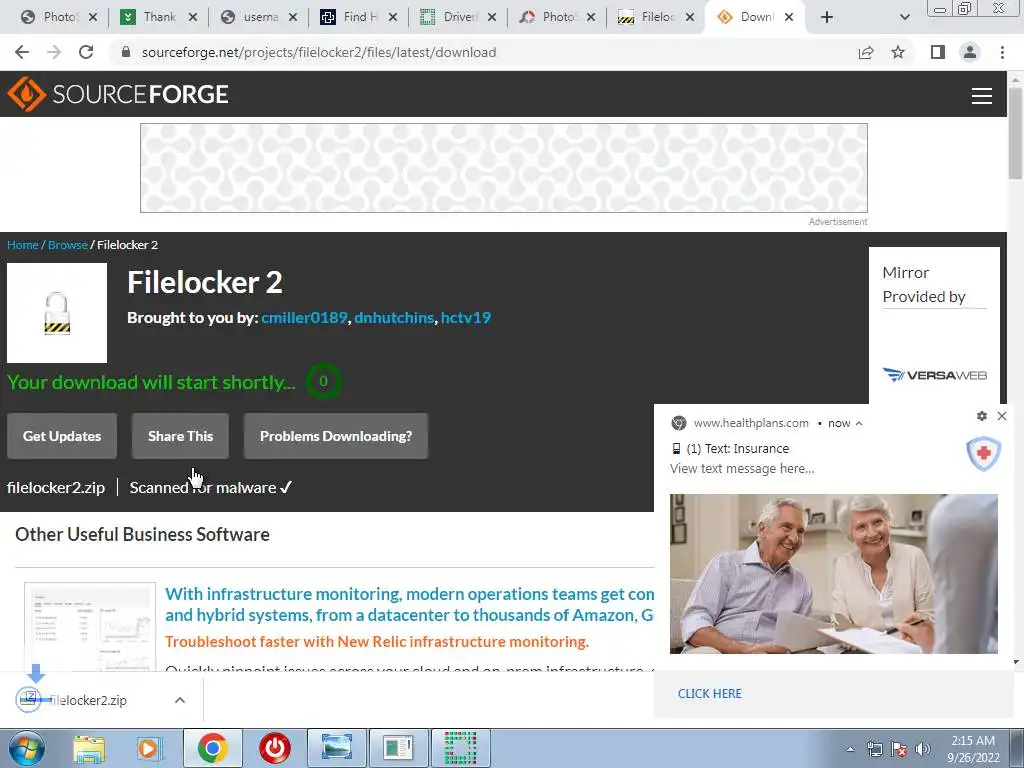Click 'Troubleshoot faster with New Relic' text

point(377,641)
